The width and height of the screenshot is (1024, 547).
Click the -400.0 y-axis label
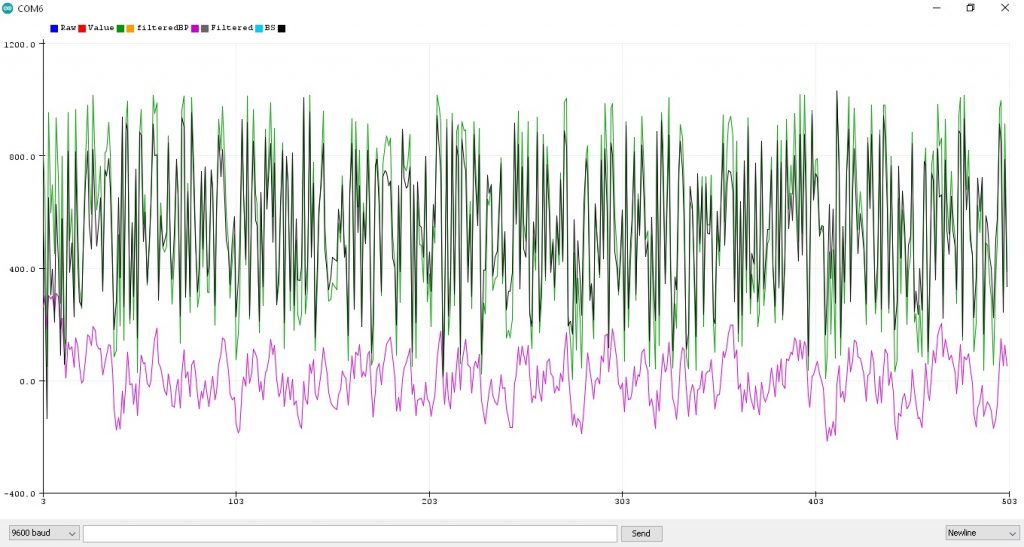[20, 493]
